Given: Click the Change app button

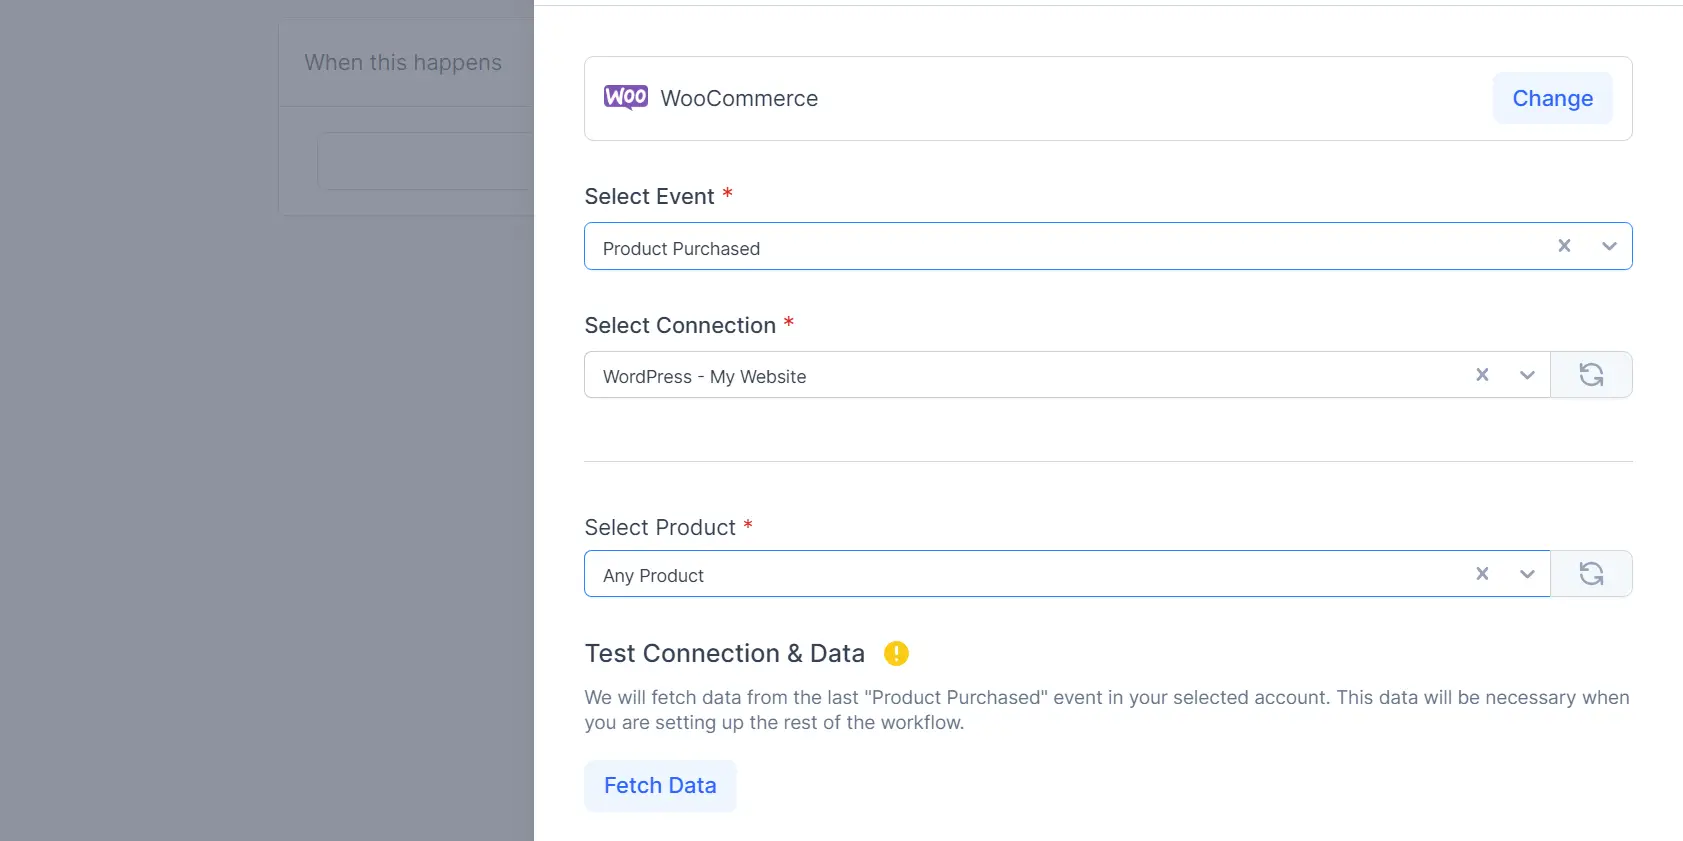Looking at the screenshot, I should click(x=1552, y=98).
